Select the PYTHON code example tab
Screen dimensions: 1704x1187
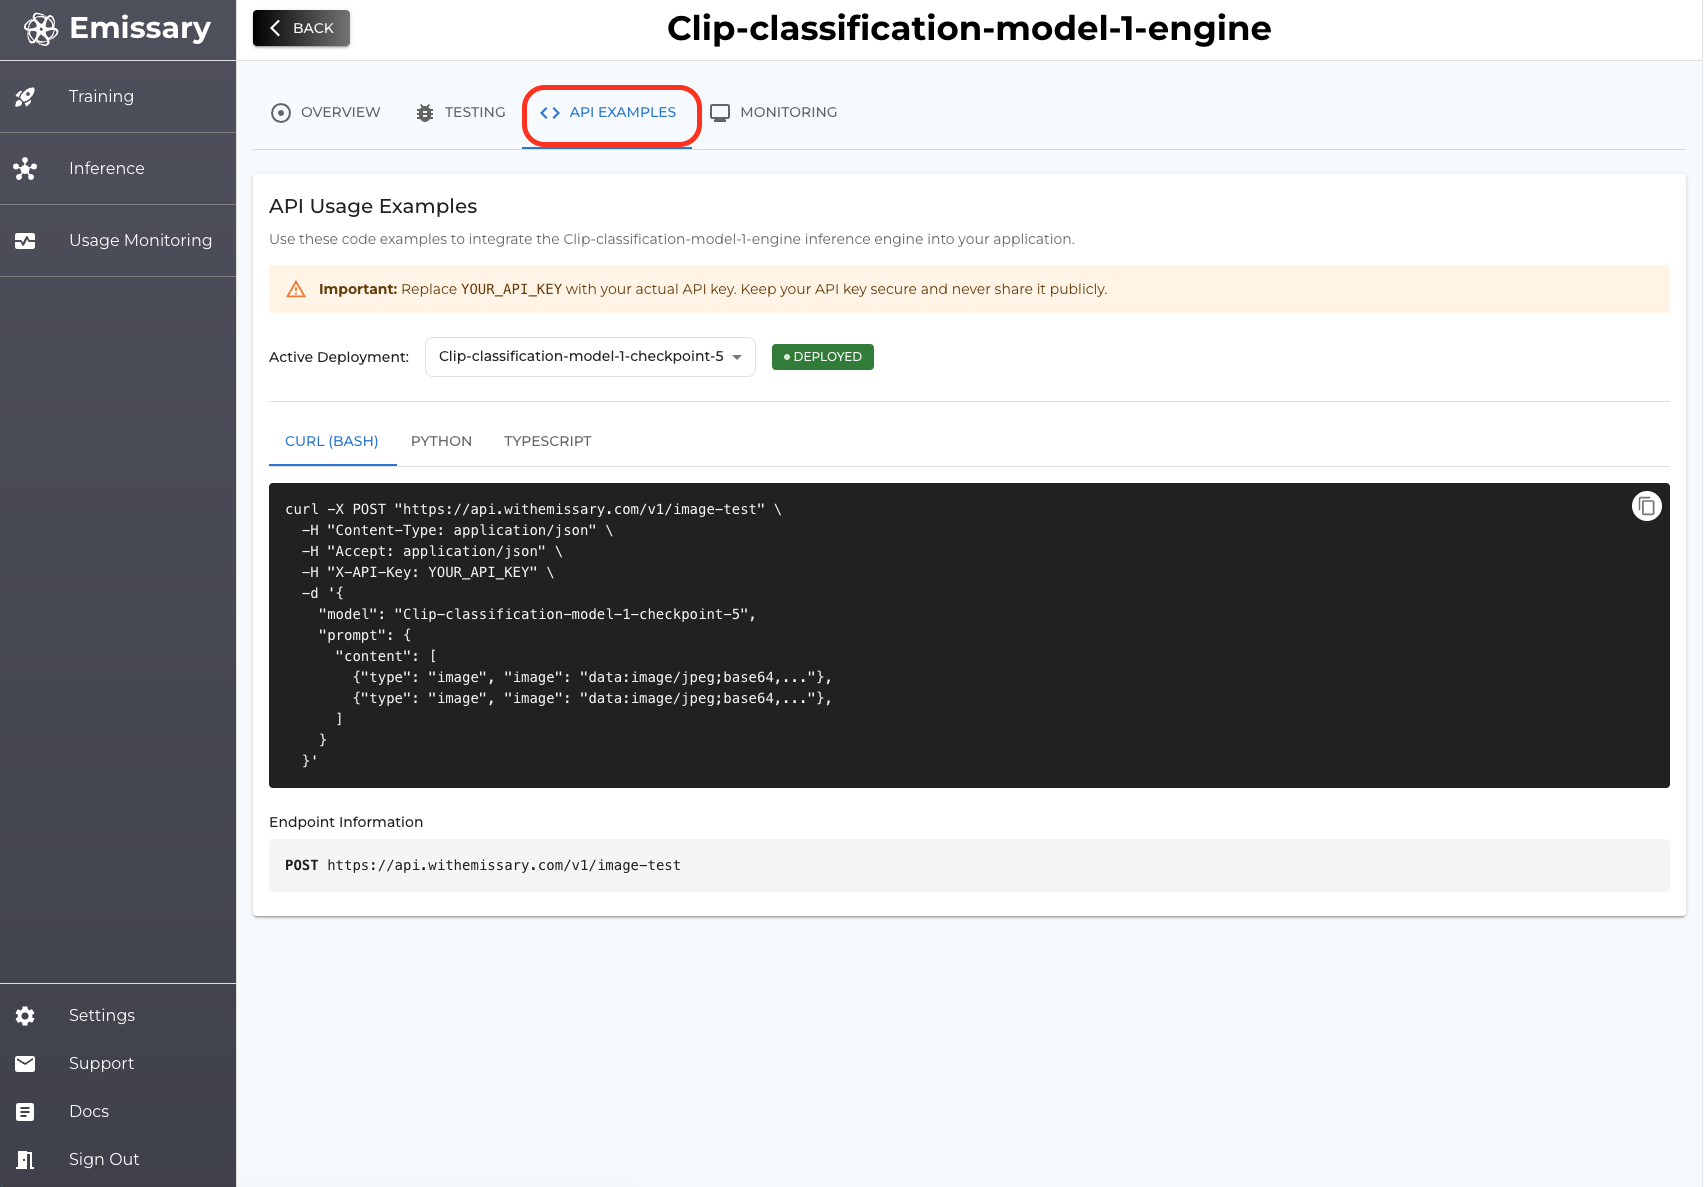tap(441, 441)
